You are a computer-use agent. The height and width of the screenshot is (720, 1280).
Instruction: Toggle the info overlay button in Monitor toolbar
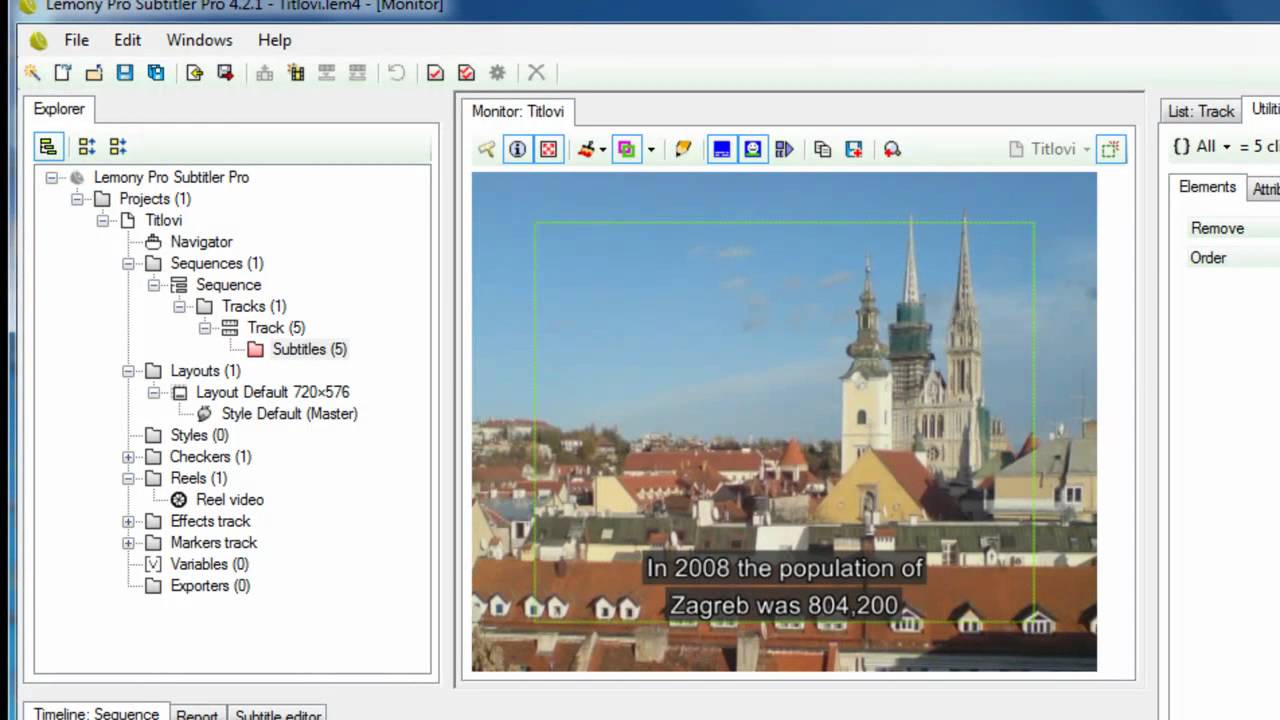coord(517,149)
